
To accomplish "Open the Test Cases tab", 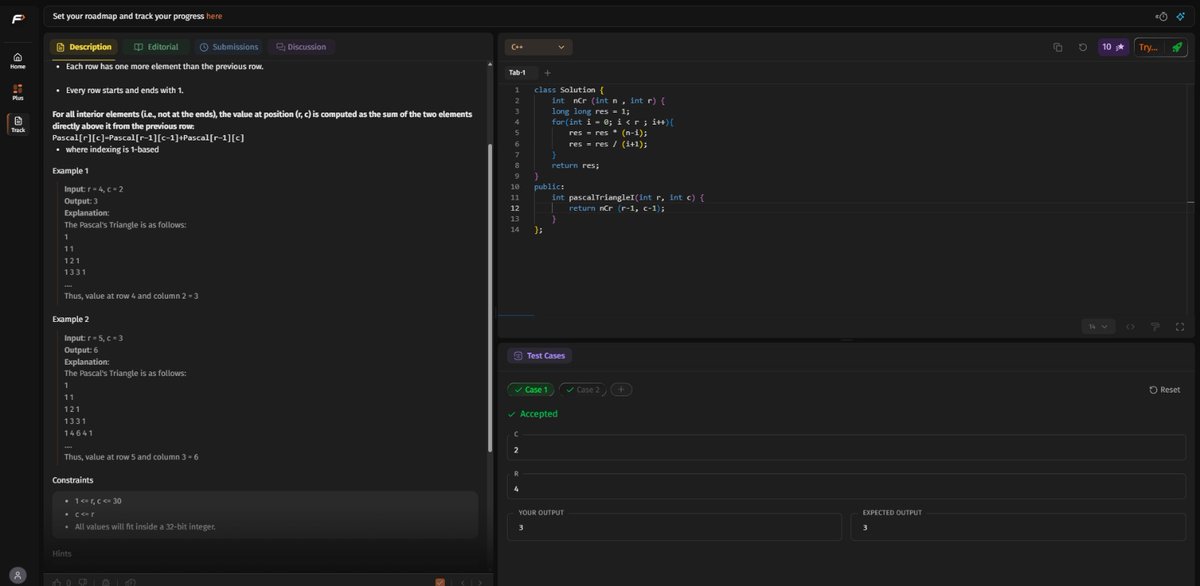I will pyautogui.click(x=539, y=355).
